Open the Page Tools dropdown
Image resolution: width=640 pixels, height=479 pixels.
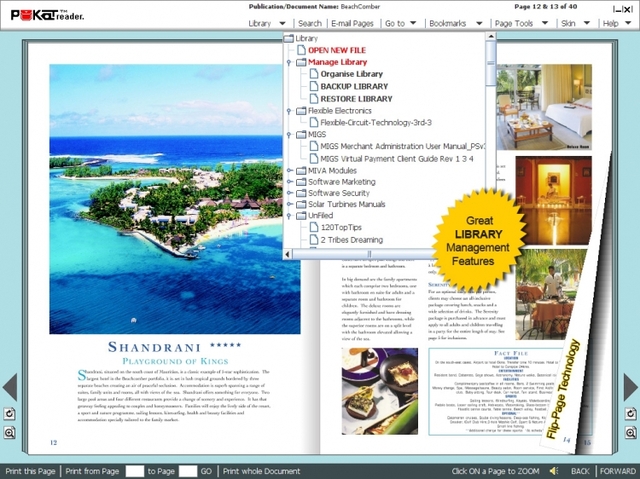point(521,23)
